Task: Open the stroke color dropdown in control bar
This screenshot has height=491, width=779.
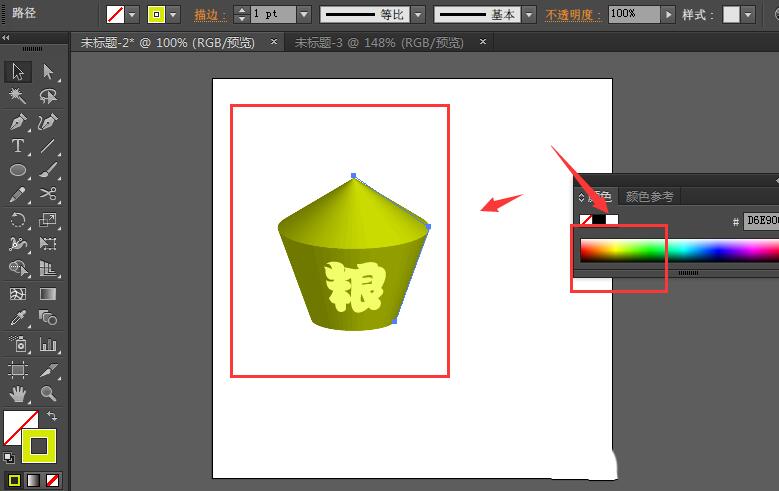Action: [173, 14]
